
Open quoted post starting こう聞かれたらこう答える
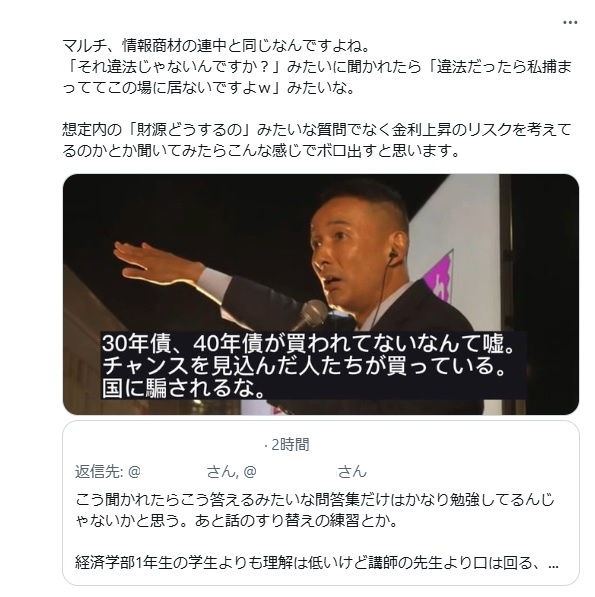pyautogui.click(x=321, y=503)
